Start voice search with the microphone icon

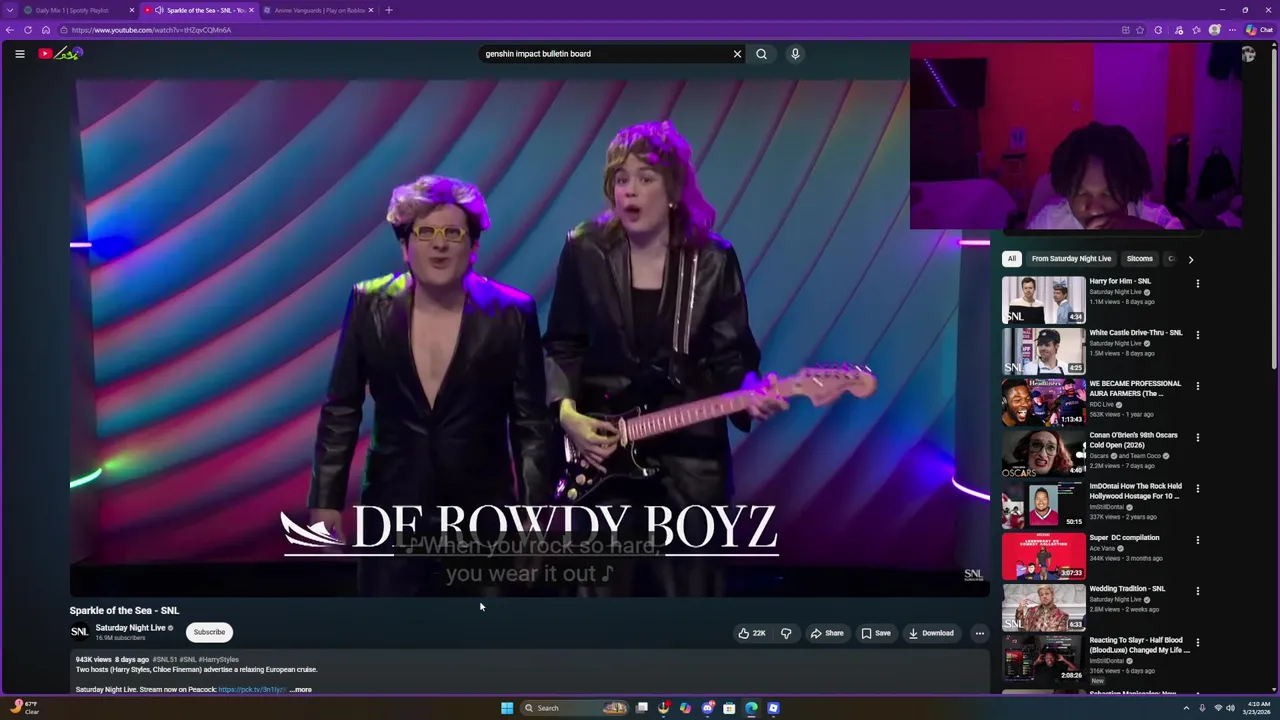coord(795,54)
